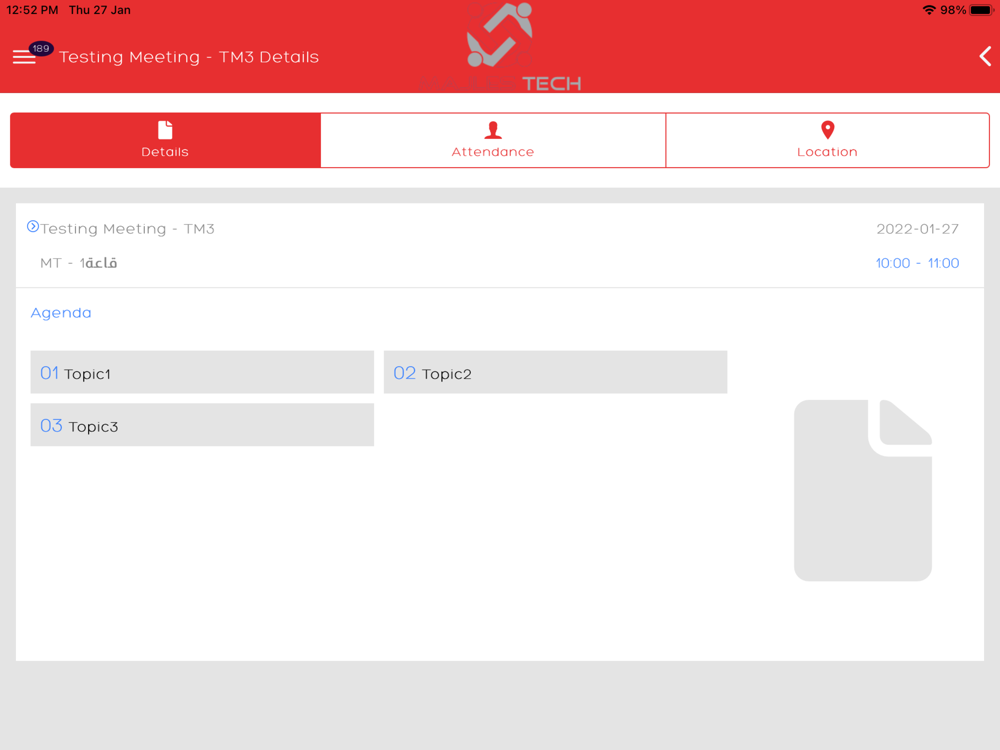Screen dimensions: 1000x750
Task: Open agenda item 01 Topic1
Action: click(x=202, y=372)
